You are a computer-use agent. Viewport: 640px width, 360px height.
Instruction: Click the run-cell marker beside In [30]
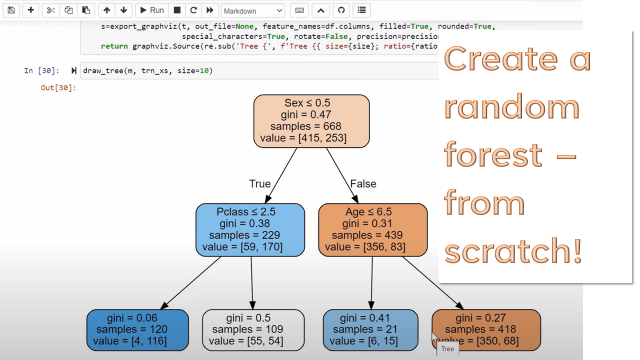74,71
